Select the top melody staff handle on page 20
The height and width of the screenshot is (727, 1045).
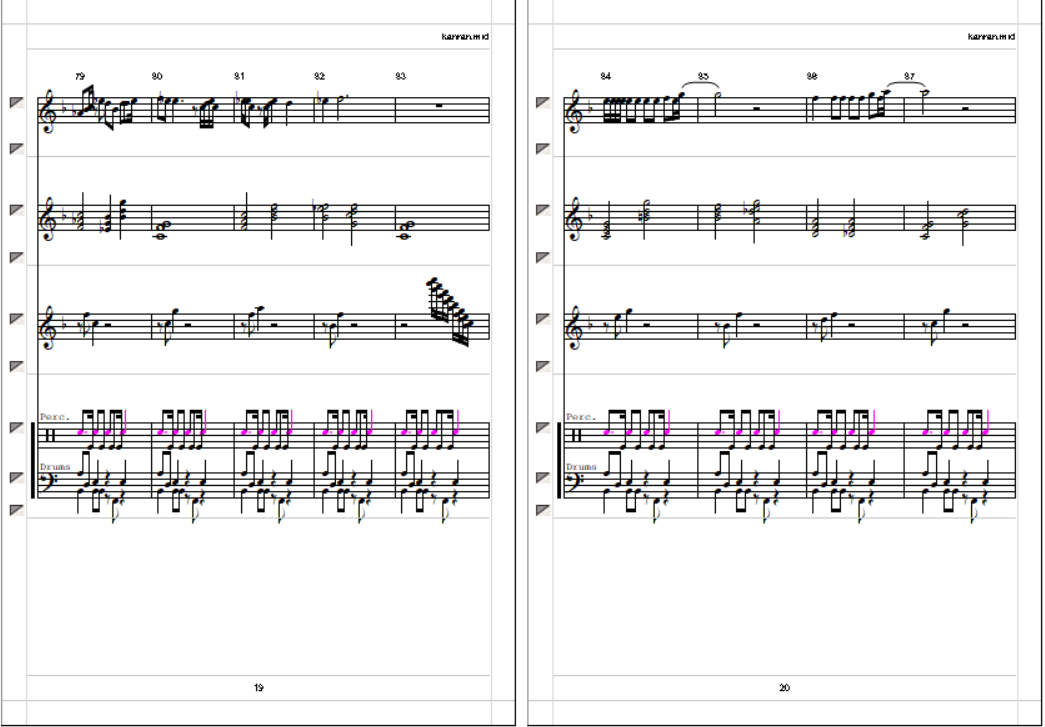(544, 103)
